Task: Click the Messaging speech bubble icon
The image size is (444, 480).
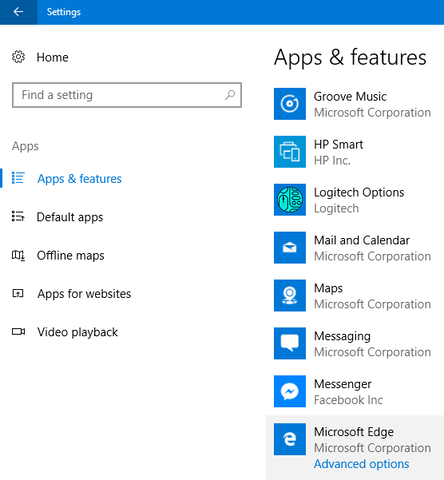Action: click(x=290, y=343)
